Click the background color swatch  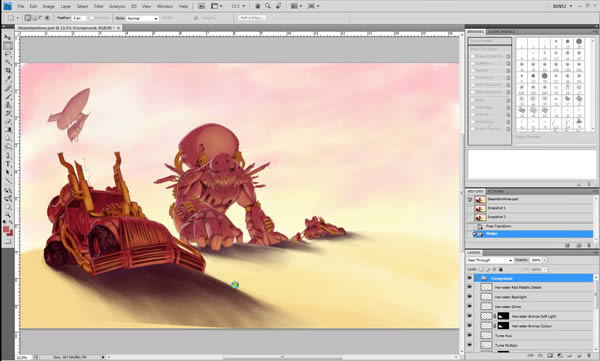point(10,233)
